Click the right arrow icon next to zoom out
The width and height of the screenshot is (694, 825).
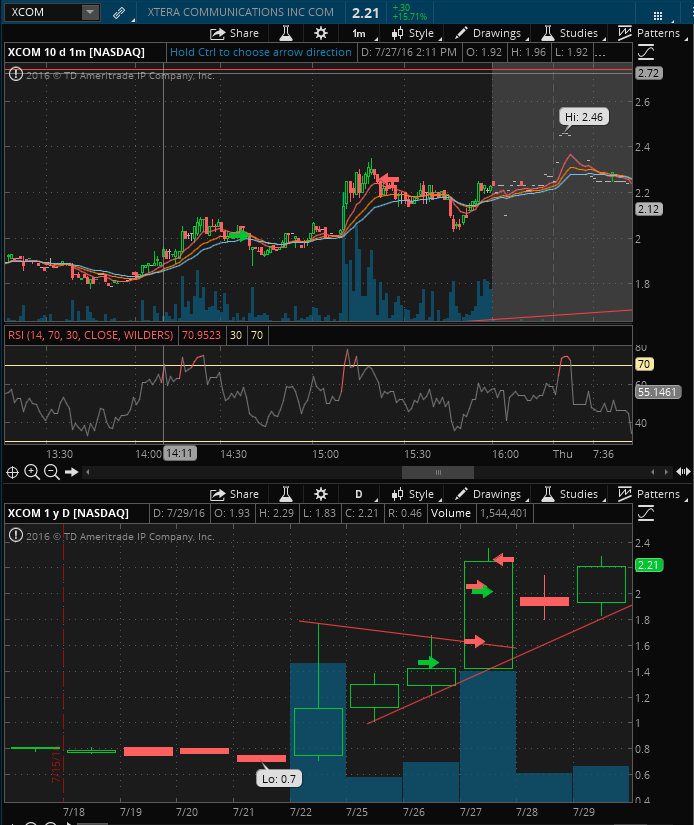click(72, 472)
